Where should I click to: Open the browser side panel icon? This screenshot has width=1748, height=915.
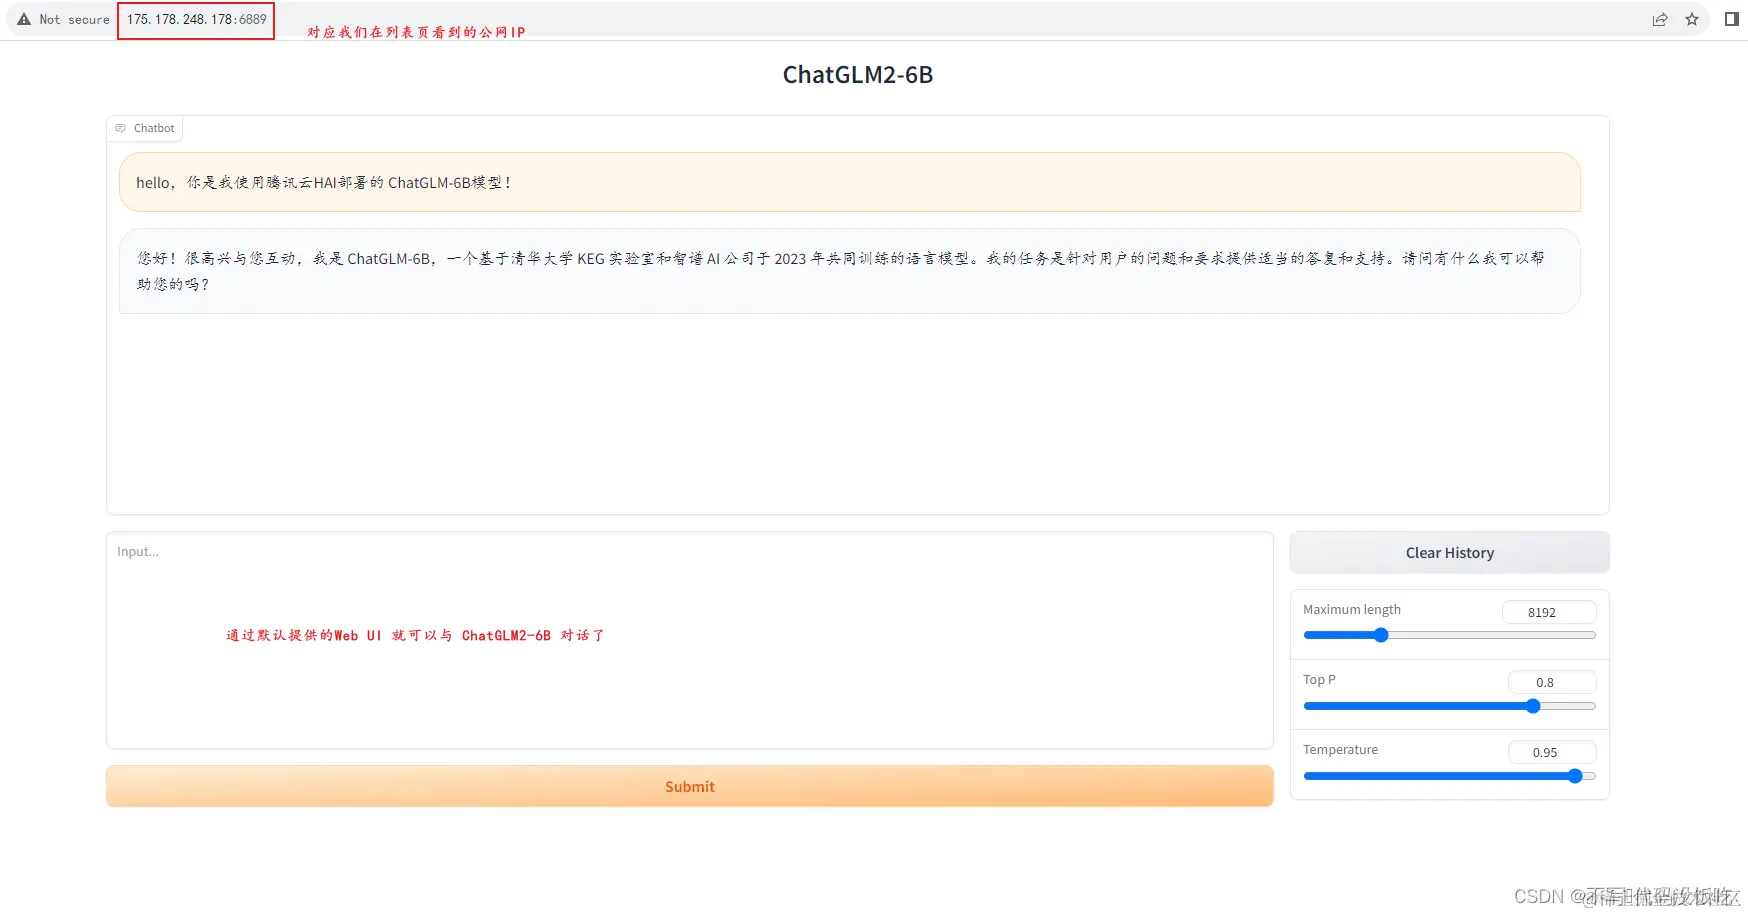click(1732, 19)
